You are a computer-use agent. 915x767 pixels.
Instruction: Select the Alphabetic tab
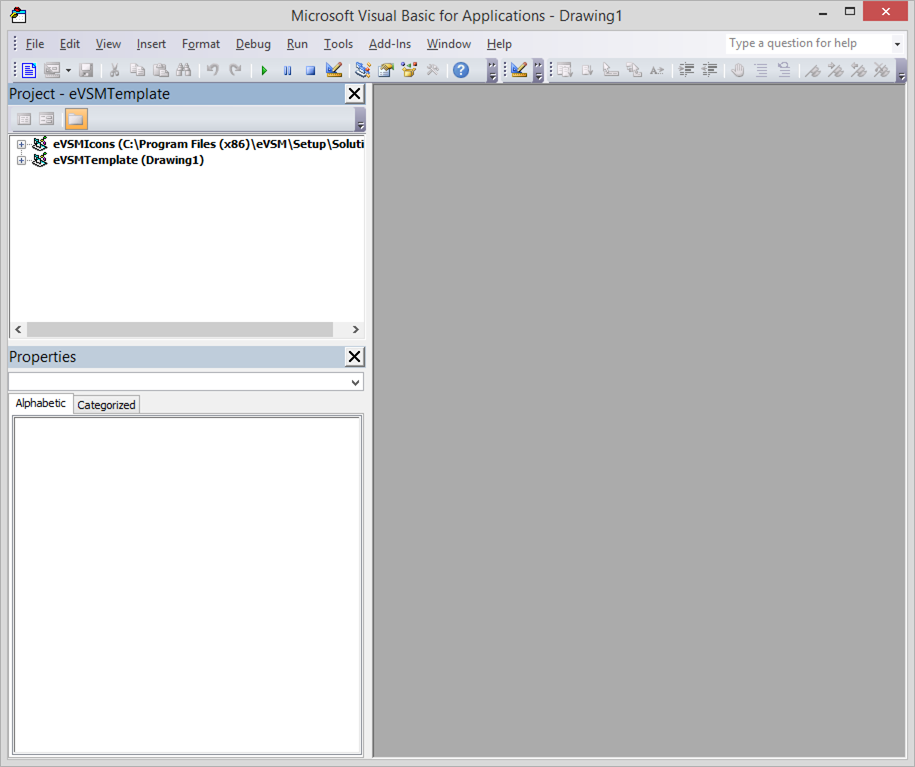(x=41, y=403)
